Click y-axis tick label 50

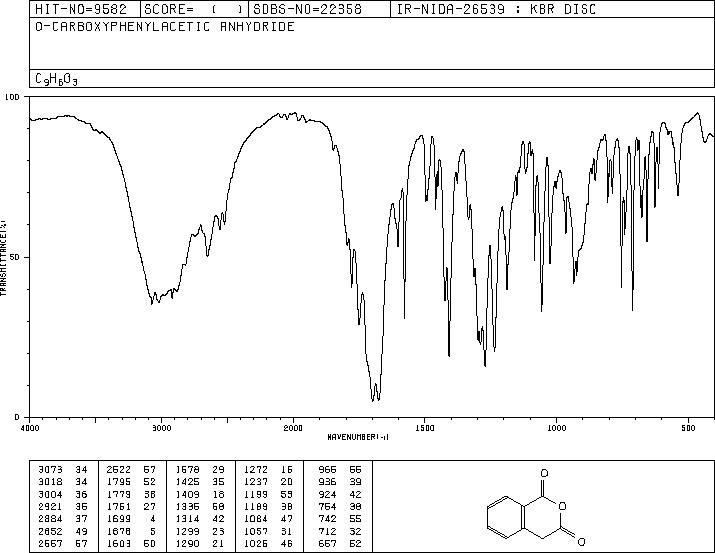[15, 258]
